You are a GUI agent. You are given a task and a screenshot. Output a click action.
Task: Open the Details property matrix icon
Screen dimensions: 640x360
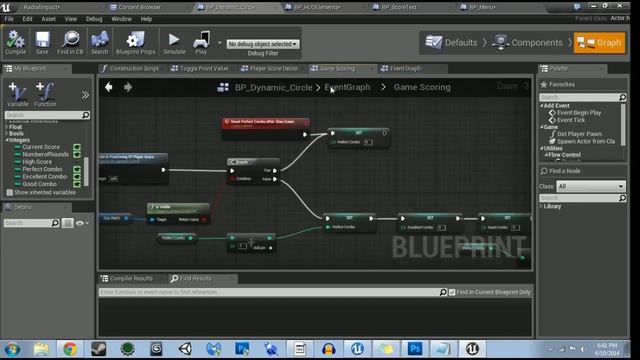tap(68, 223)
